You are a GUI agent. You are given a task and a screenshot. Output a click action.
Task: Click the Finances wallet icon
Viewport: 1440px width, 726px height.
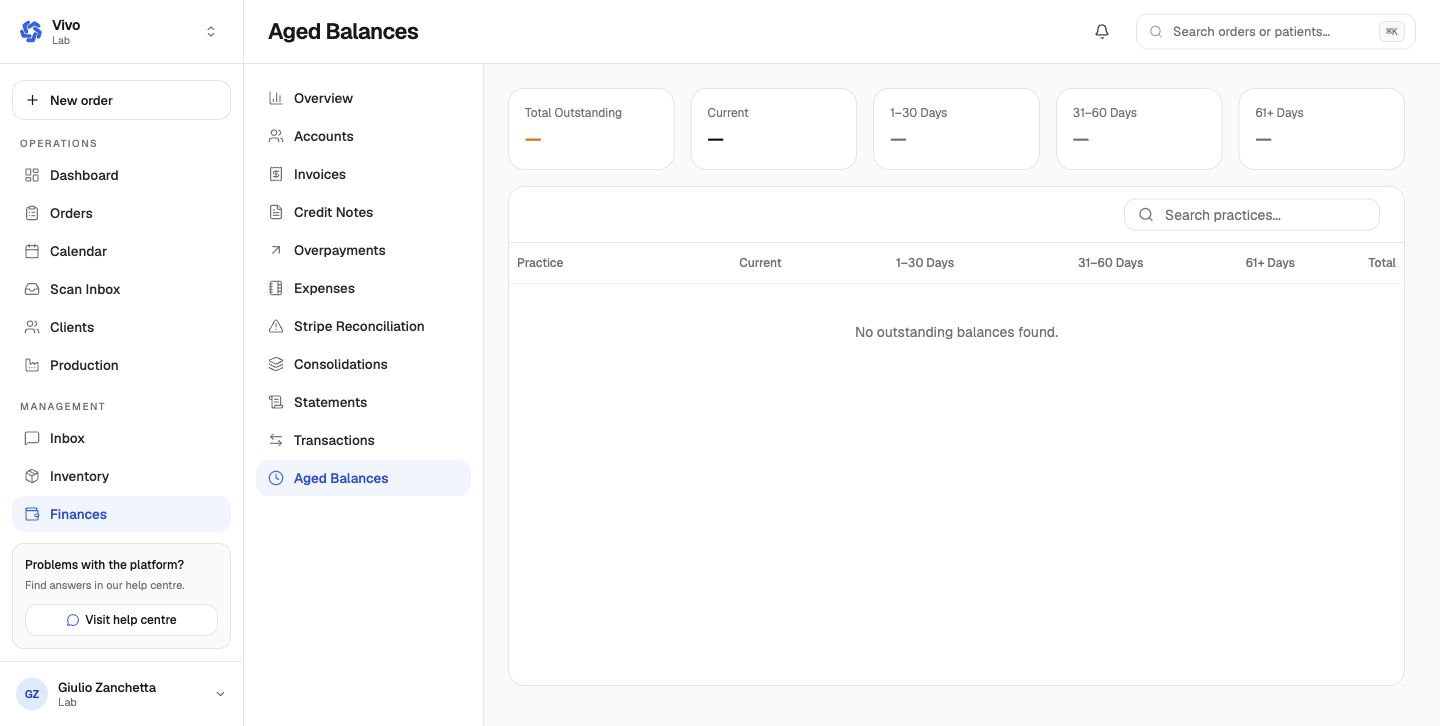point(32,514)
